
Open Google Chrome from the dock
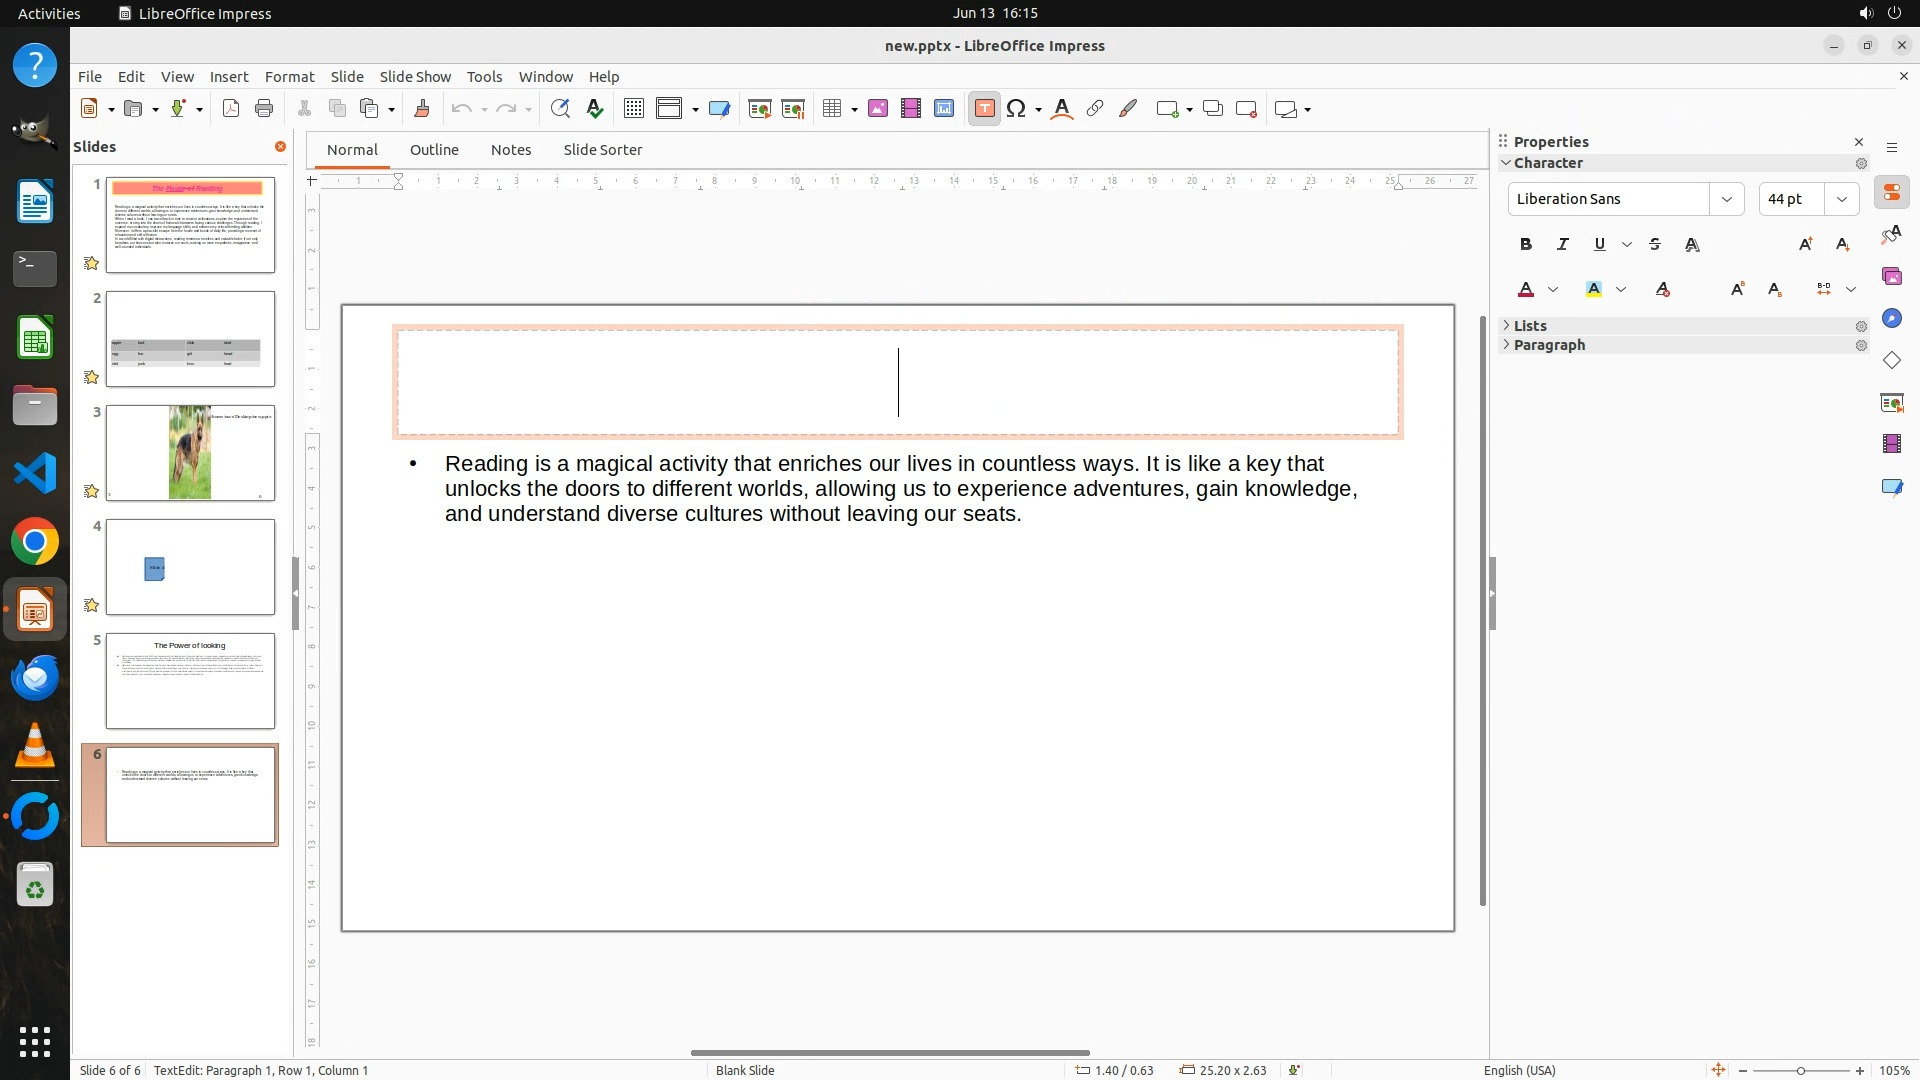[35, 542]
